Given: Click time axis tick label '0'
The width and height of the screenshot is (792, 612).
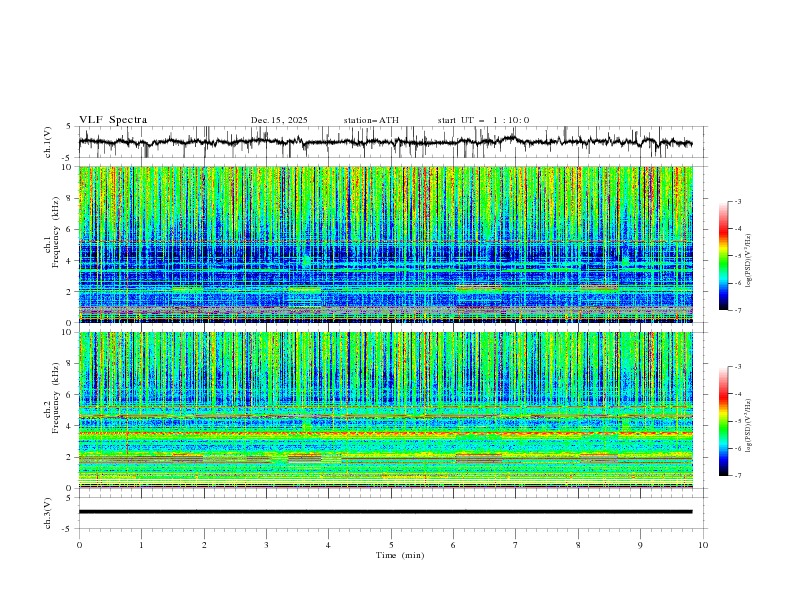Looking at the screenshot, I should pyautogui.click(x=79, y=545).
